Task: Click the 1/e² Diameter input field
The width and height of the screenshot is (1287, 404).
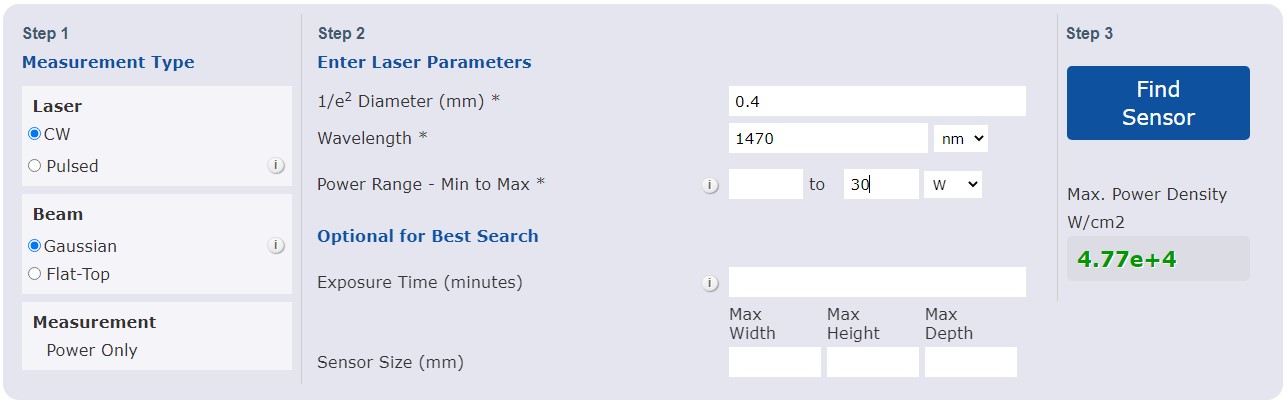Action: pyautogui.click(x=877, y=101)
